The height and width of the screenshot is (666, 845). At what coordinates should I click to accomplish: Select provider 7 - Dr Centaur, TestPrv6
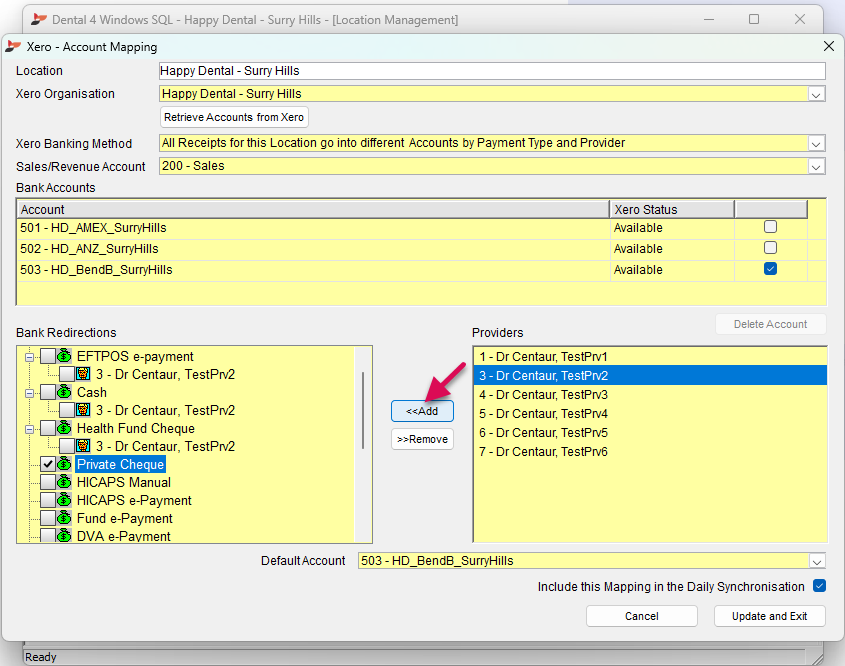(650, 452)
